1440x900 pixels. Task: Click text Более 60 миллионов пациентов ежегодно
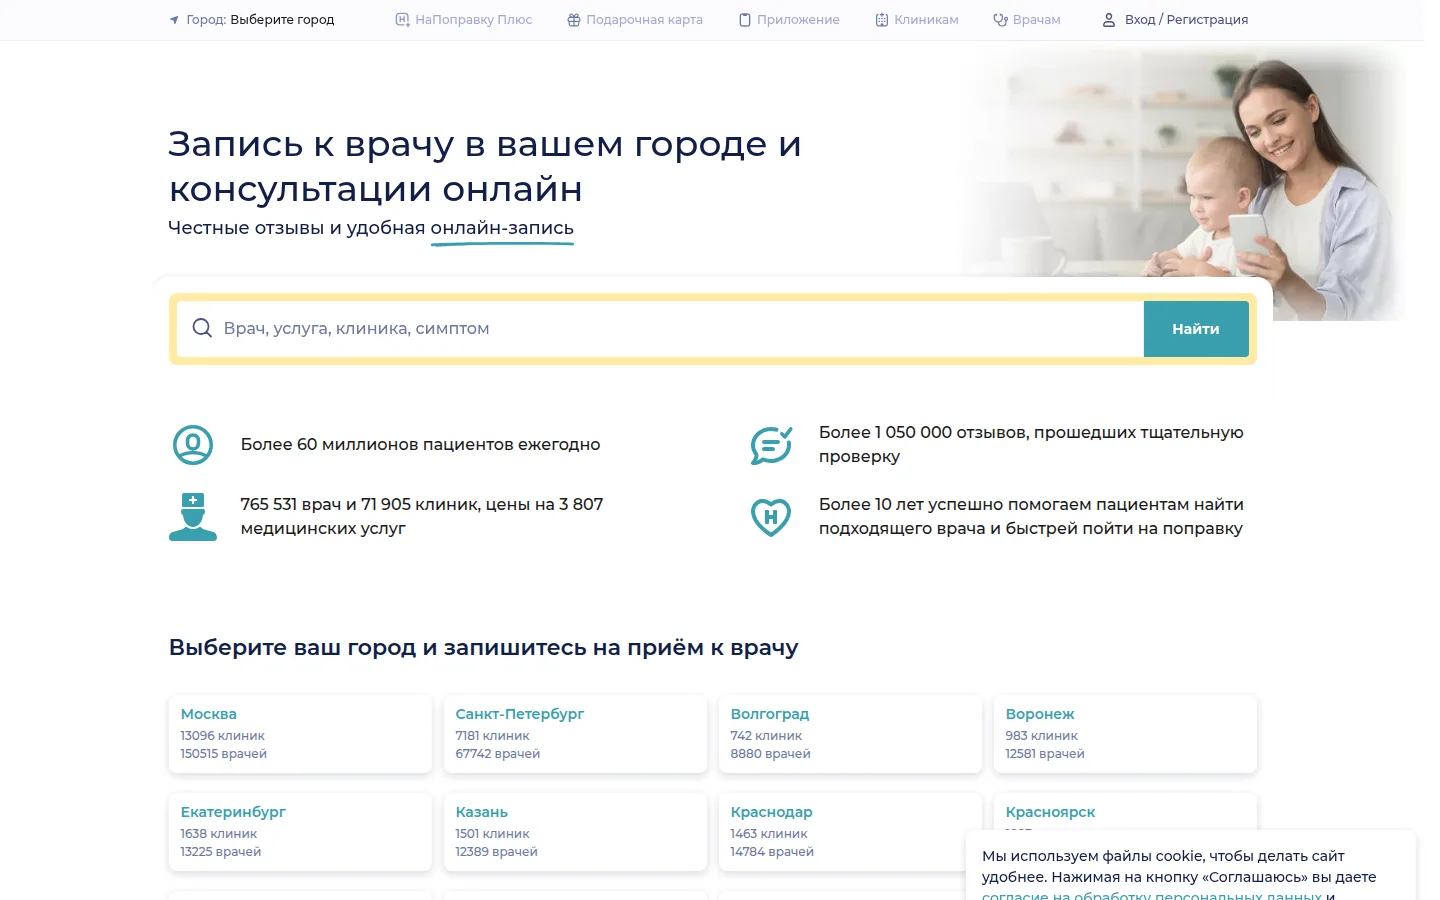(x=420, y=445)
